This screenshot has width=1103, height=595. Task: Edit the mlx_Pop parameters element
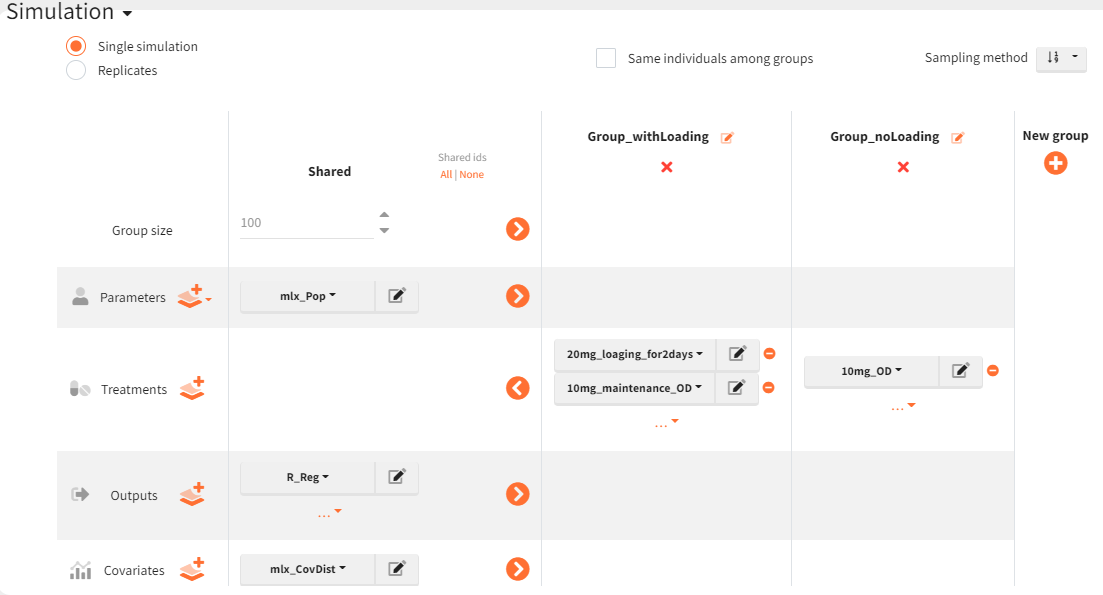(397, 296)
